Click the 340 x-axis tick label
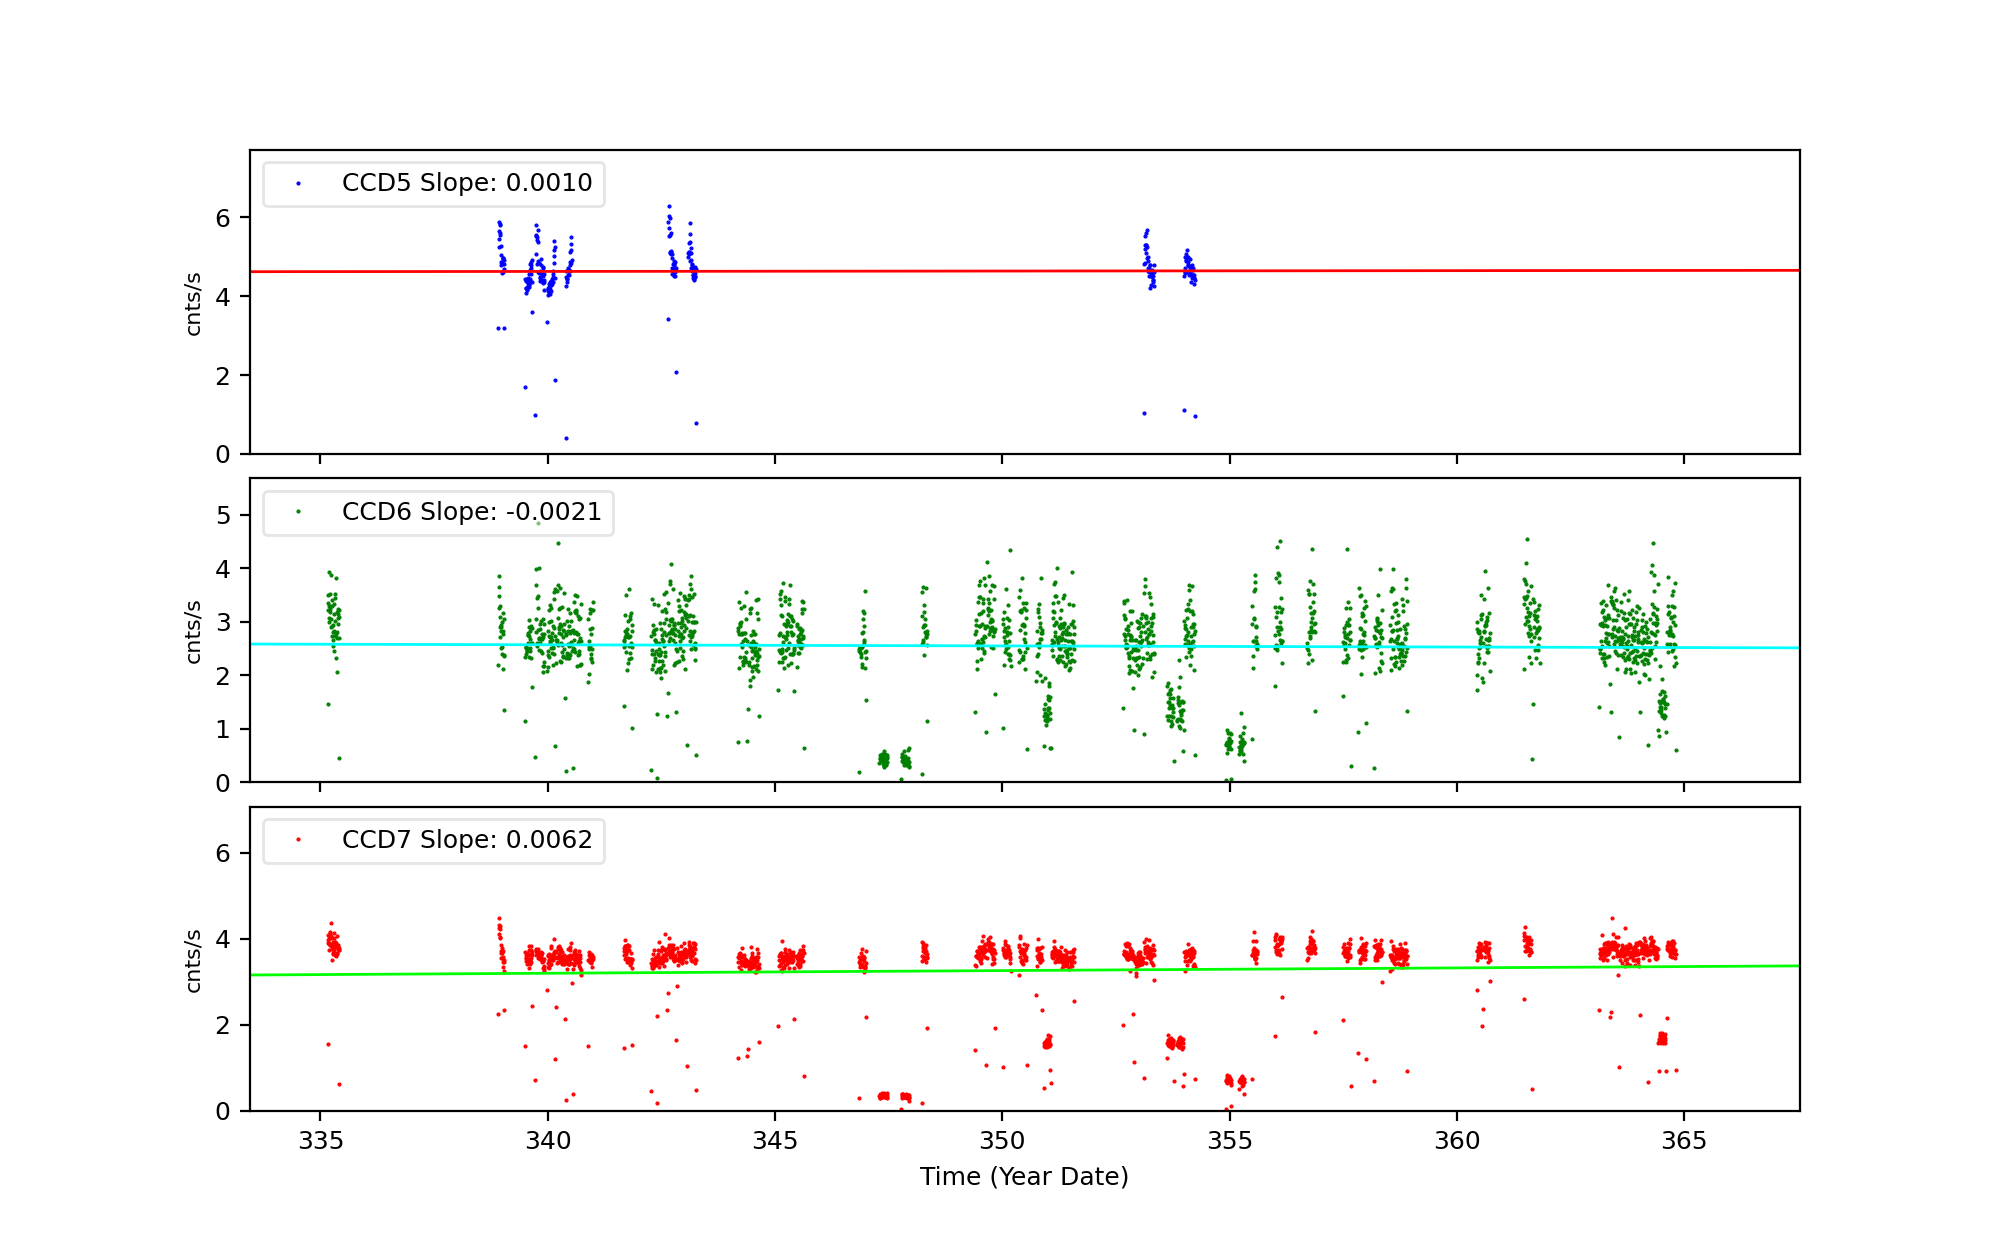Screen dimensions: 2000x1248 tap(547, 1142)
